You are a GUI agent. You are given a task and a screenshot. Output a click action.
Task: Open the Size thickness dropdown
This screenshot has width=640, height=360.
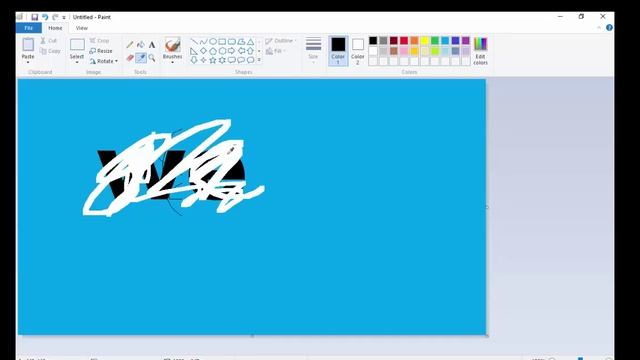(x=313, y=50)
